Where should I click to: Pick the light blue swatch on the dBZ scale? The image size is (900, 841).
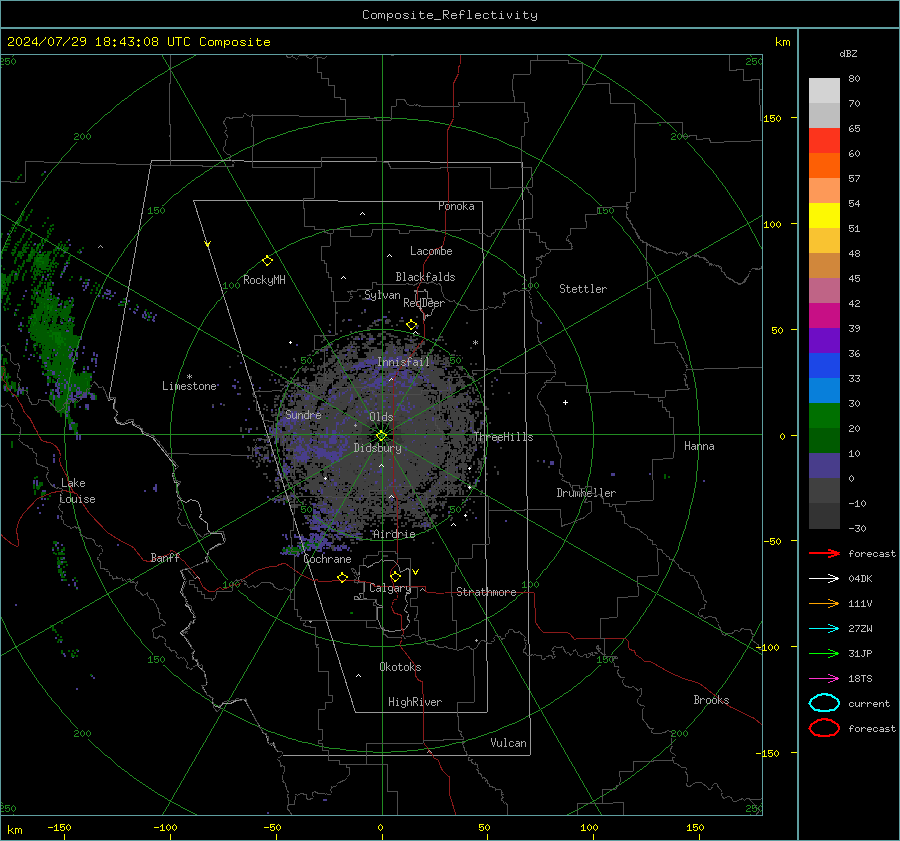[x=824, y=390]
